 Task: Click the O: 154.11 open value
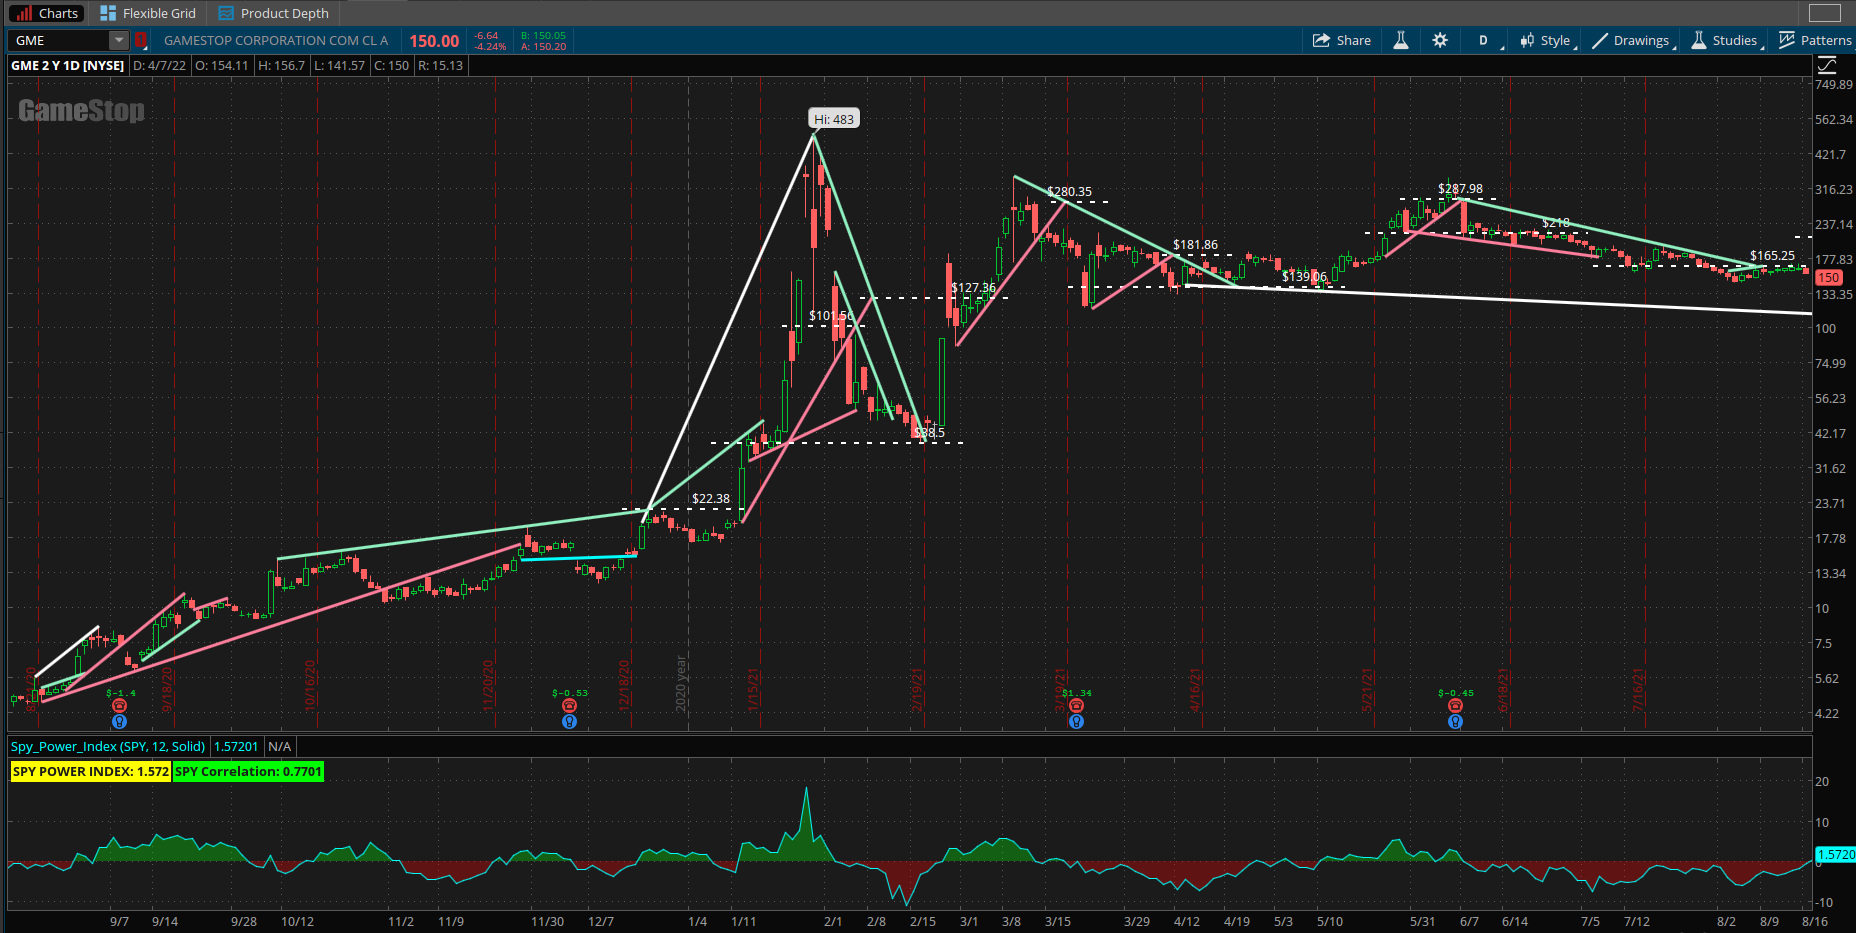(222, 65)
